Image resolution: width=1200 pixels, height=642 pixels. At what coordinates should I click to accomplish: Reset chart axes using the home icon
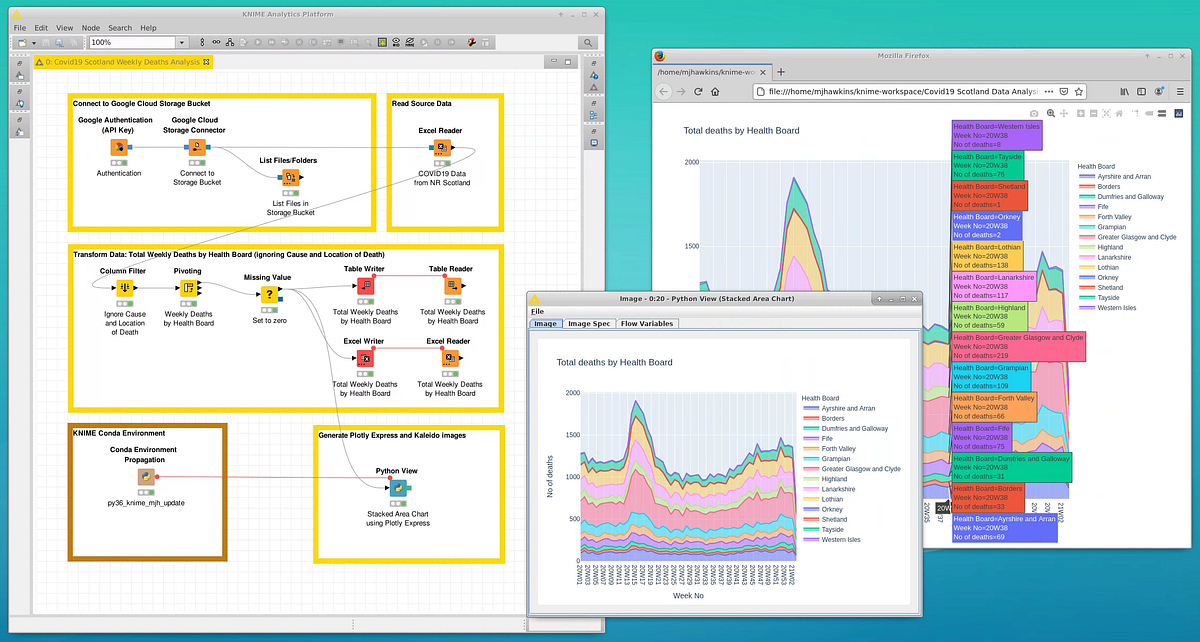pos(1119,114)
